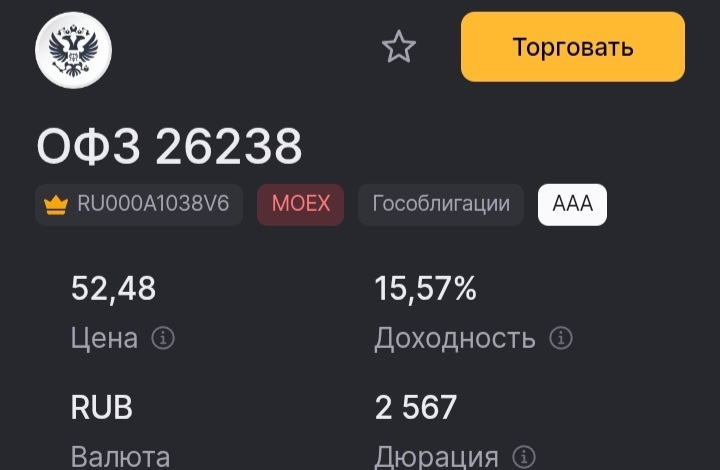This screenshot has height=470, width=720.
Task: Click the Russian coat of arms issuer logo
Action: (x=73, y=48)
